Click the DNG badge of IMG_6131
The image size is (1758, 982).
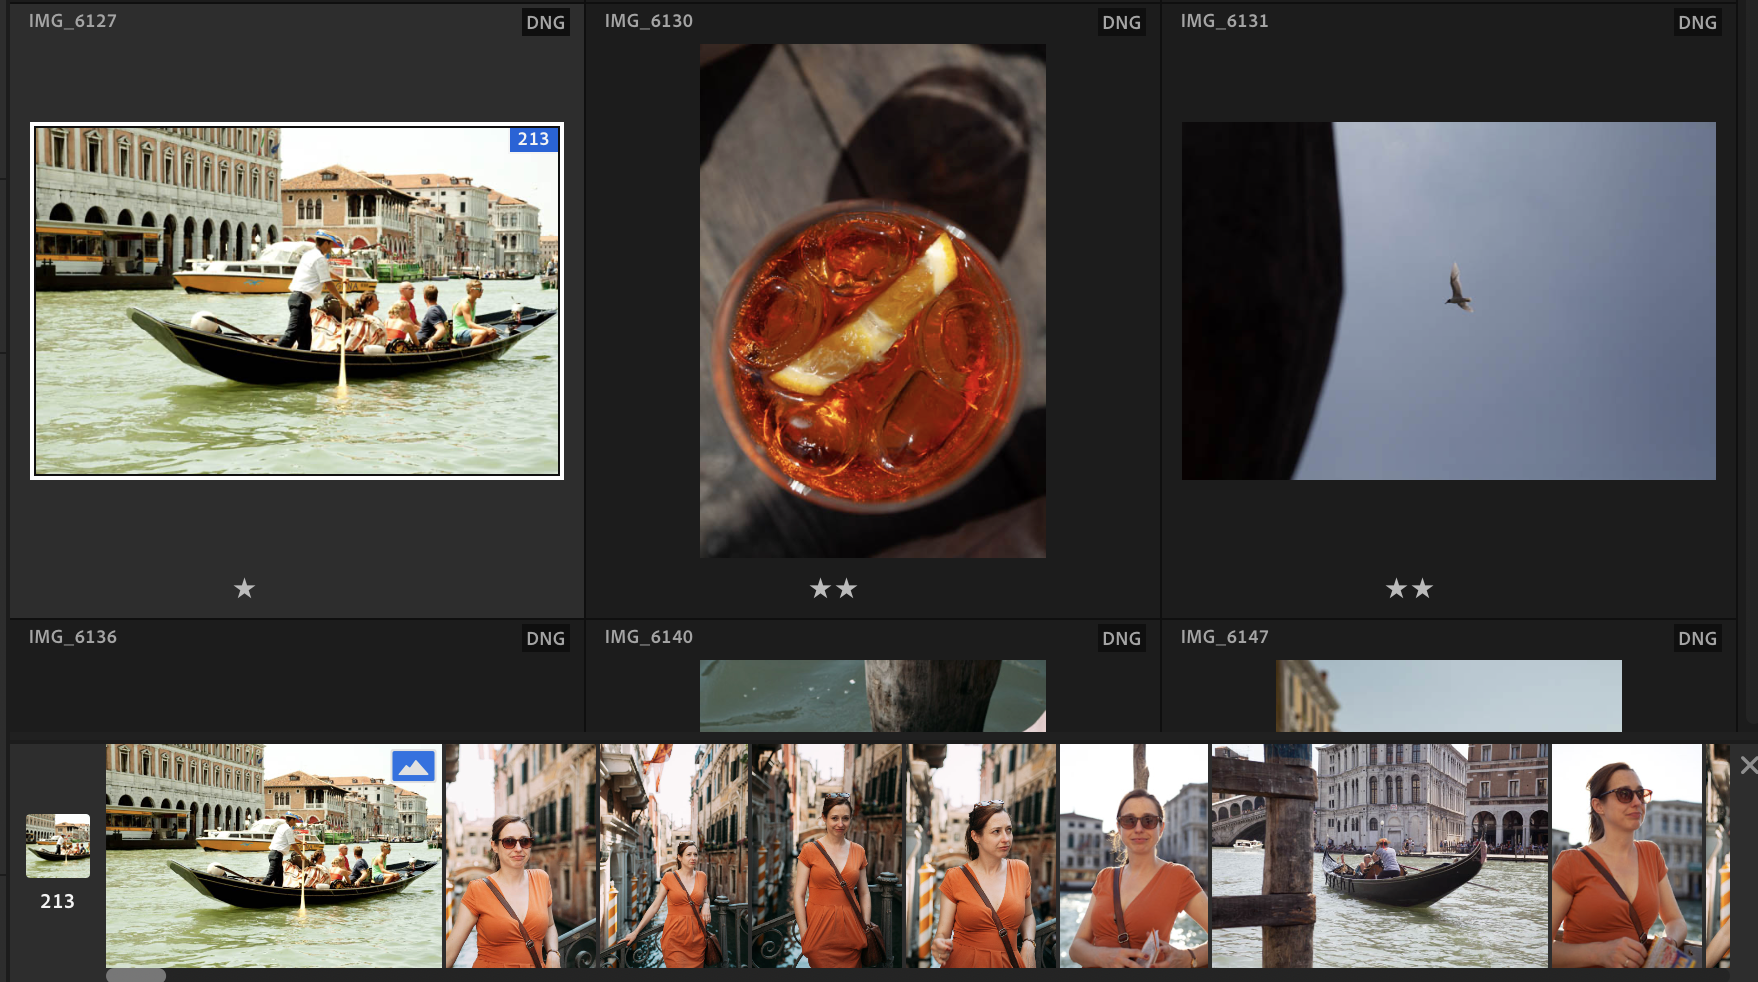pyautogui.click(x=1698, y=22)
